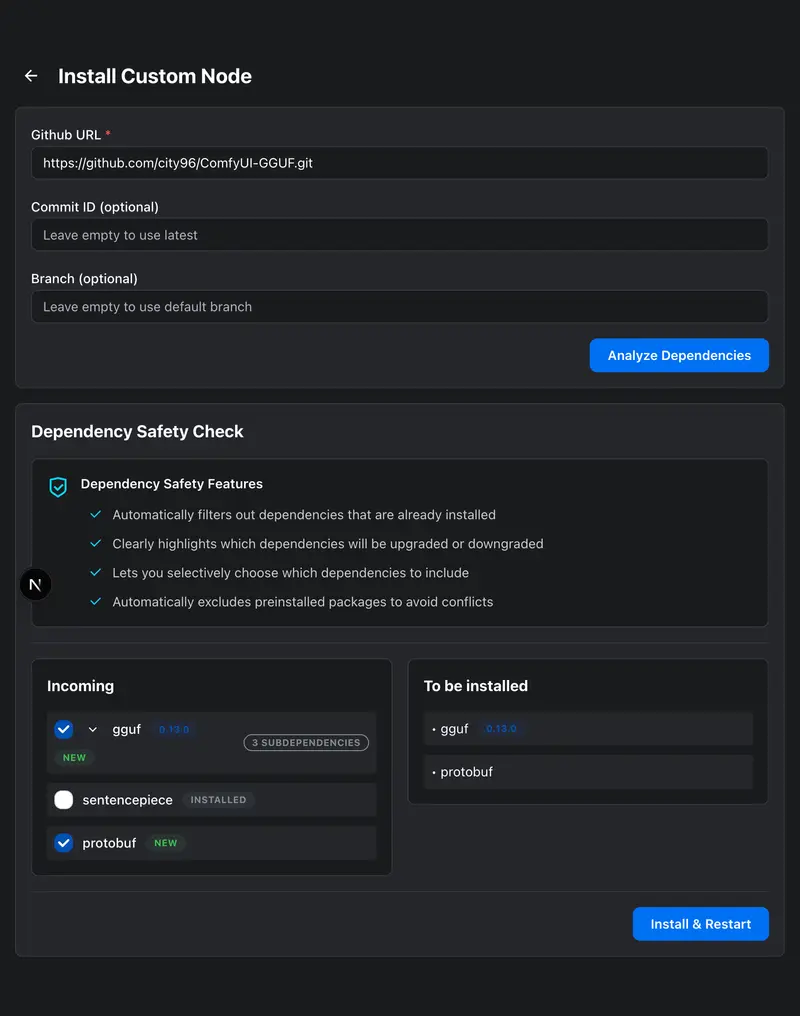Select gguf in the To be installed list
This screenshot has height=1016, width=800.
click(x=455, y=729)
